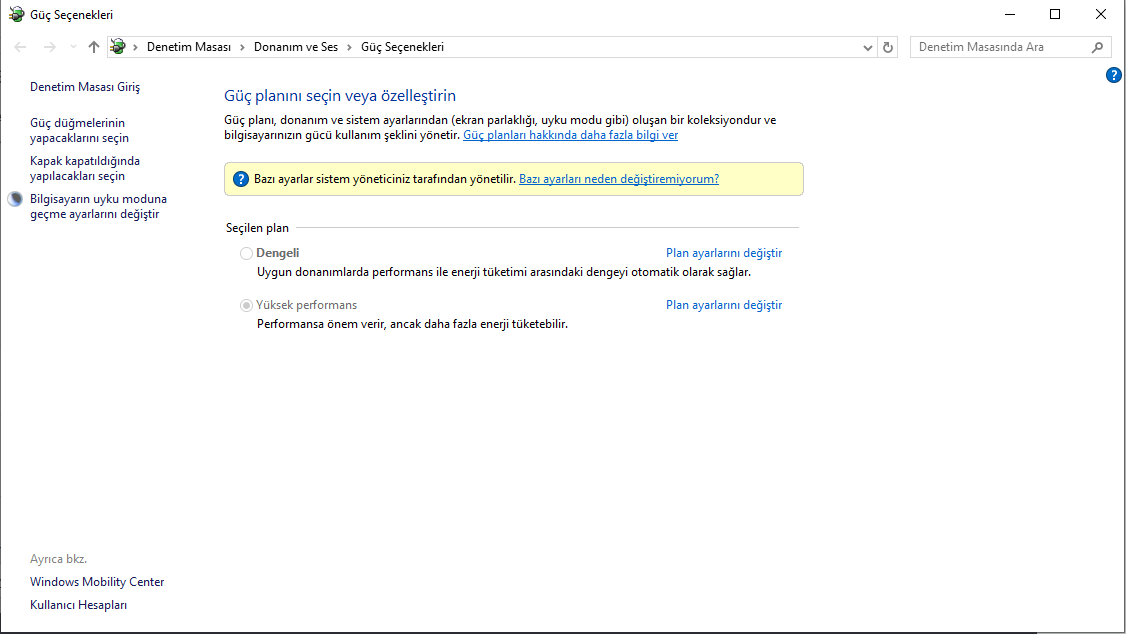1126x634 pixels.
Task: Expand chevron before Denetim Masası breadcrumb
Action: pos(135,47)
